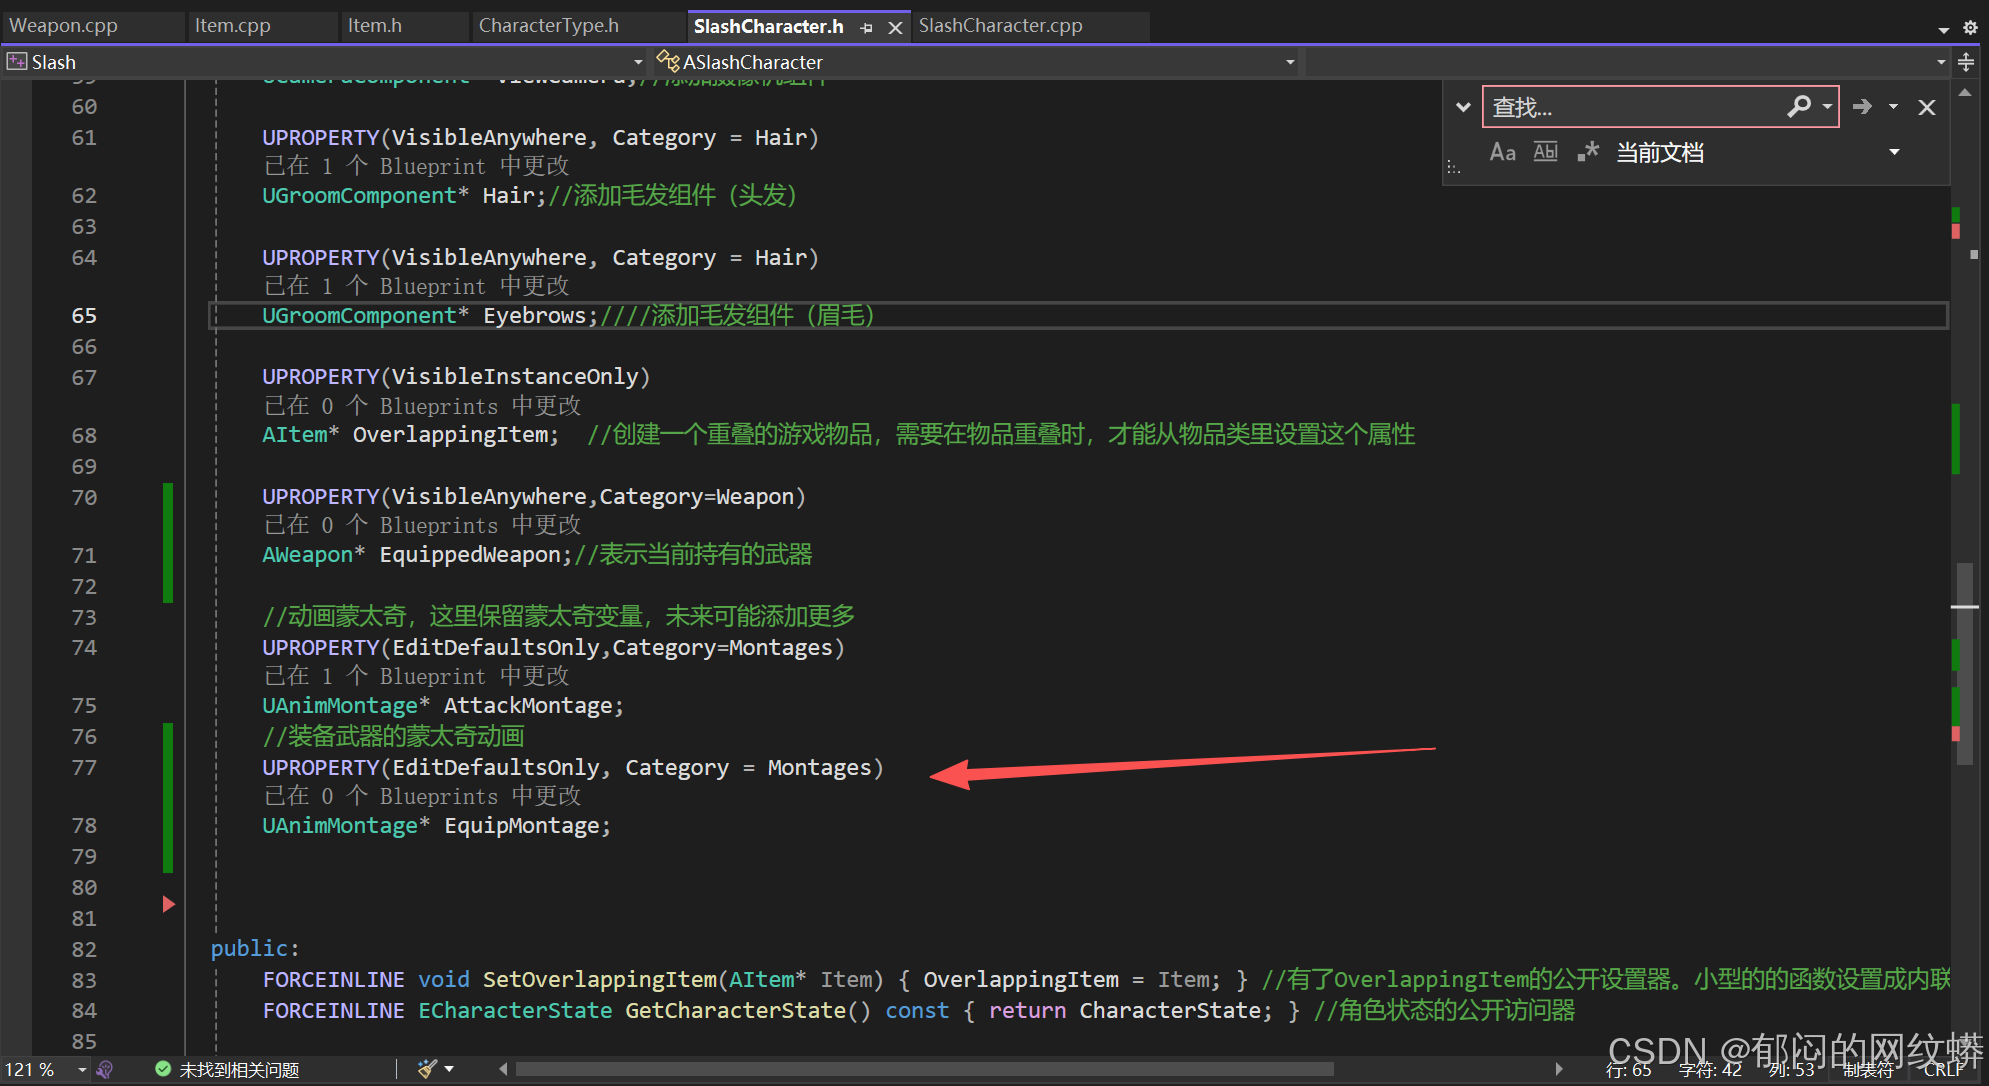Image resolution: width=1989 pixels, height=1086 pixels.
Task: Open the editor tab settings gear
Action: [1970, 28]
